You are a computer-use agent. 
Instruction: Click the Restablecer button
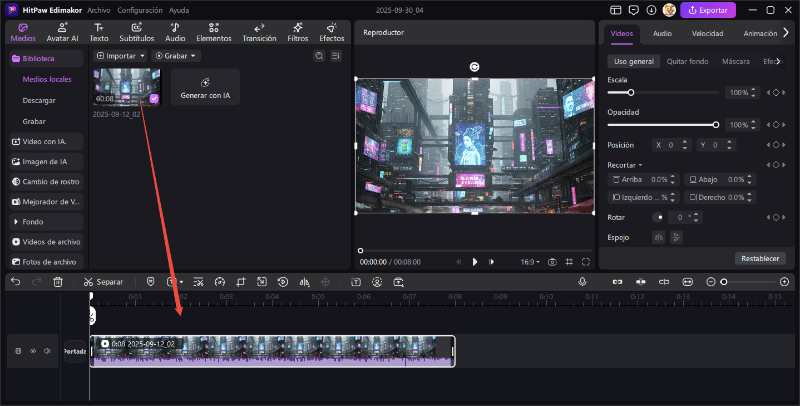coord(762,258)
